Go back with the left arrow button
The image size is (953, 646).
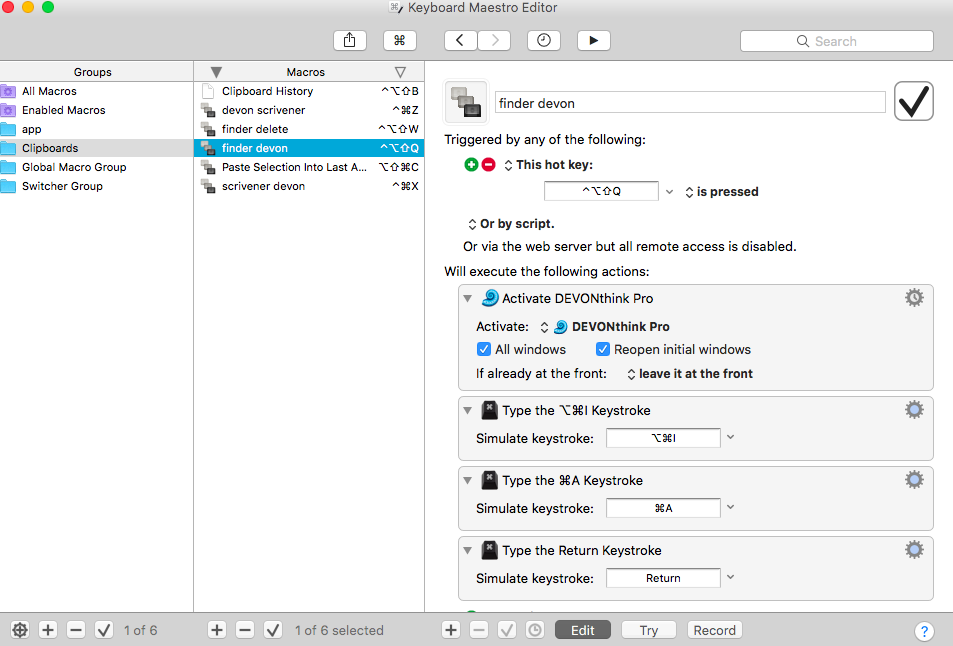click(461, 41)
